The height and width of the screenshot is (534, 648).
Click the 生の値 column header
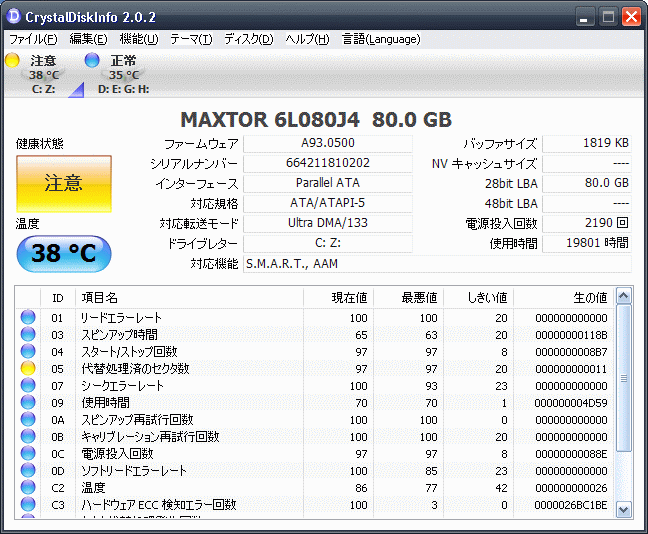tap(564, 298)
